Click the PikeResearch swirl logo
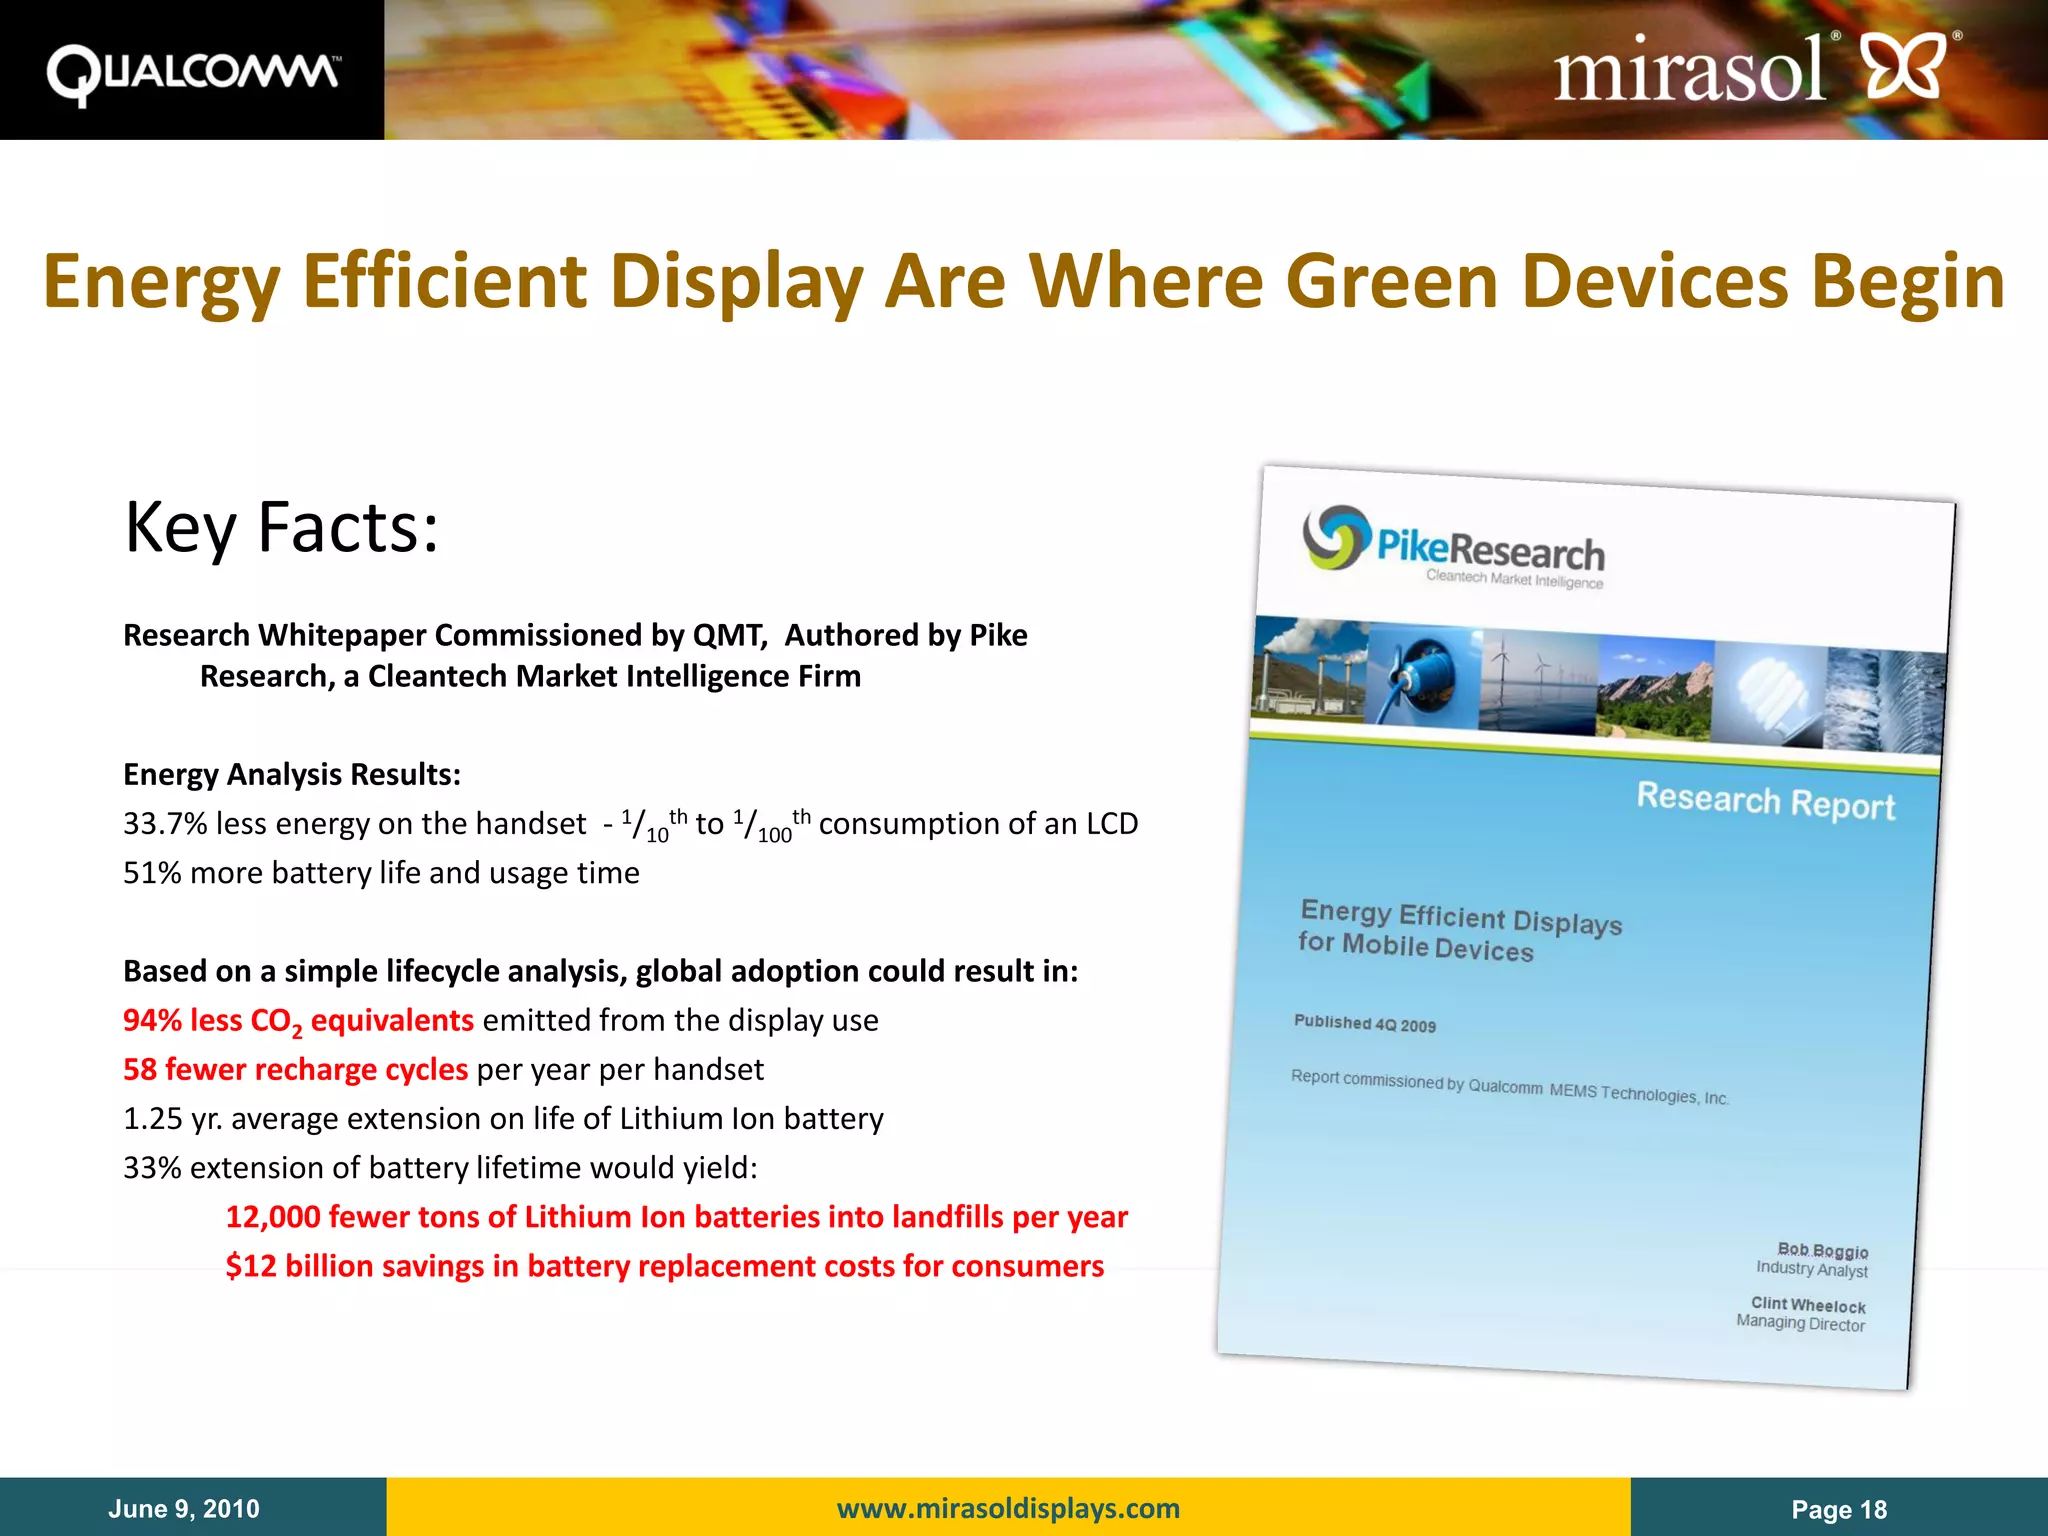 coord(1336,537)
